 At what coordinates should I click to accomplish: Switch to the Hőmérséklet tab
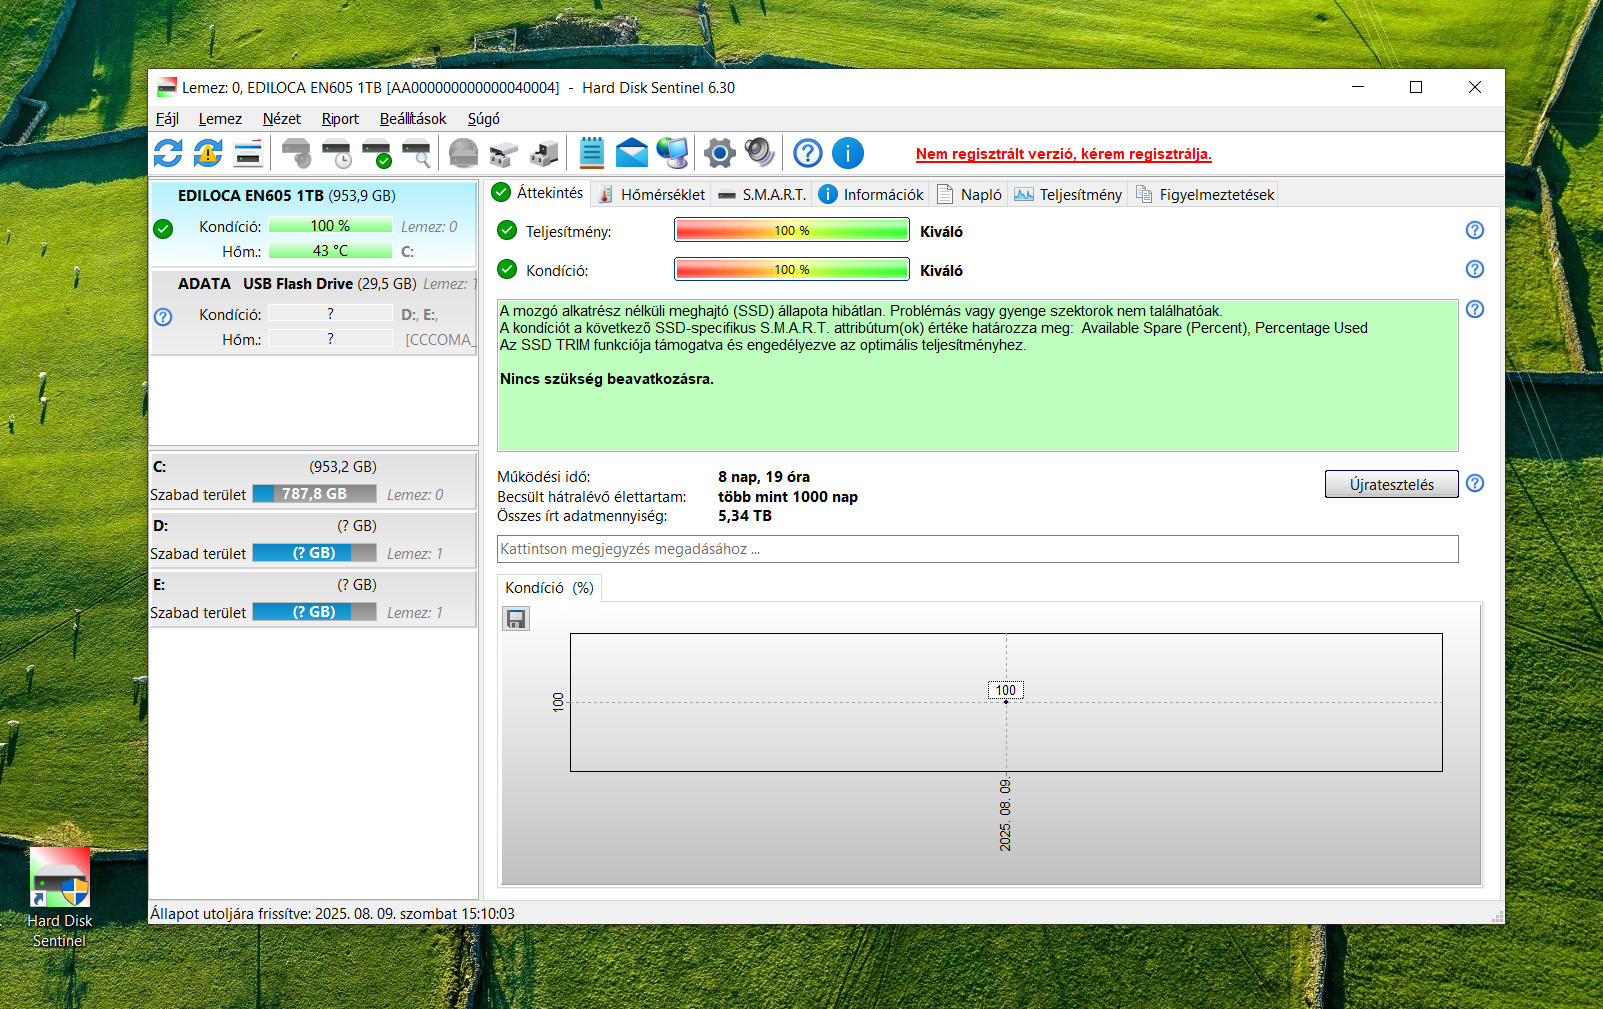(x=651, y=194)
